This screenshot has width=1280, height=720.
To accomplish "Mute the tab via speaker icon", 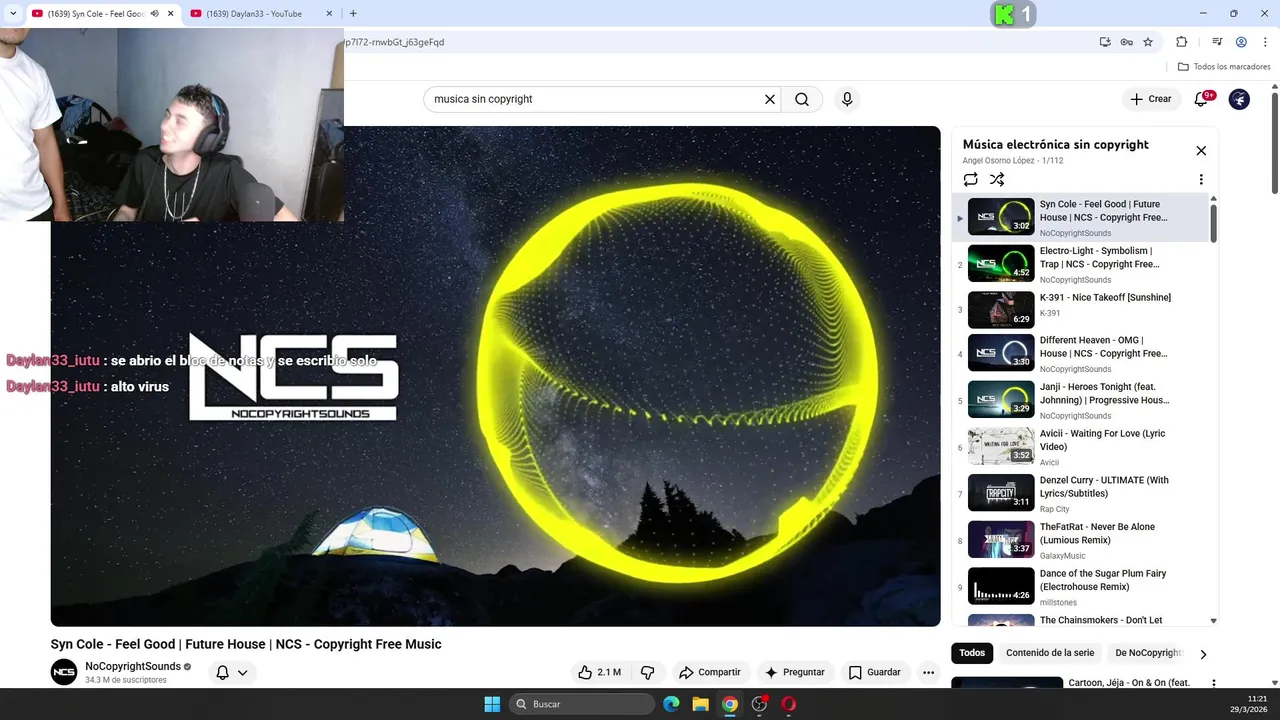I will pyautogui.click(x=154, y=13).
